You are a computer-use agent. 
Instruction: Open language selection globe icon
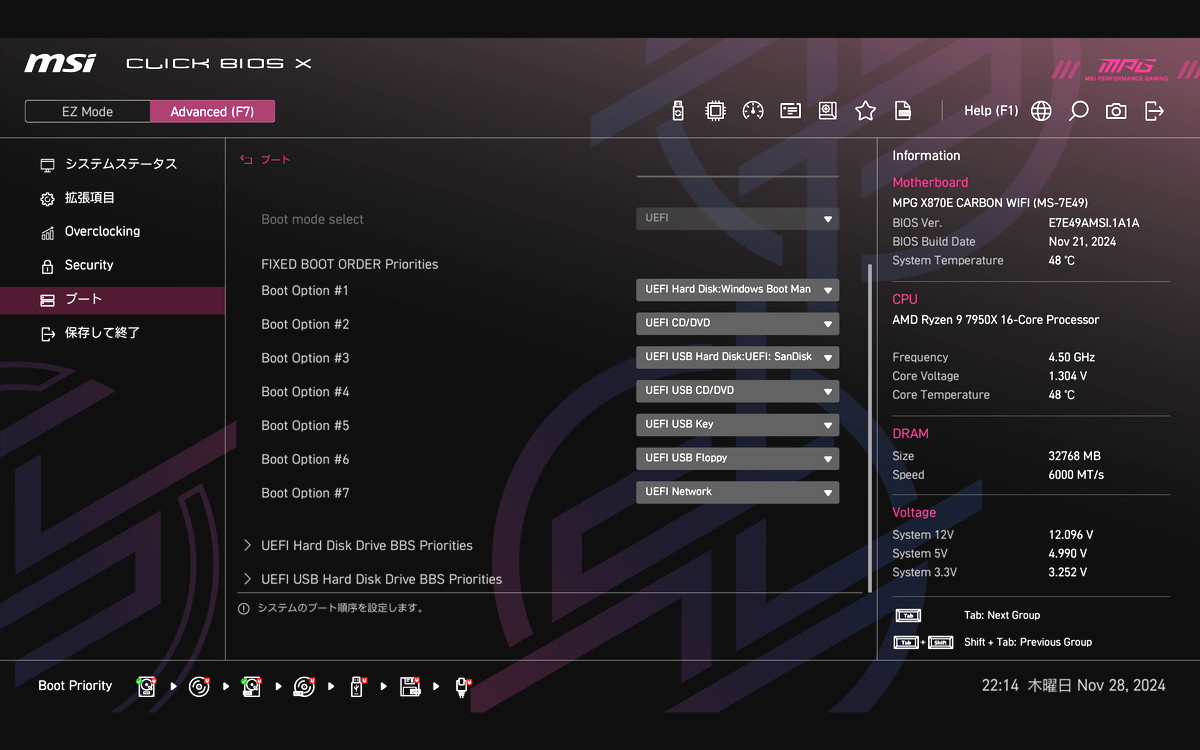pos(1041,111)
